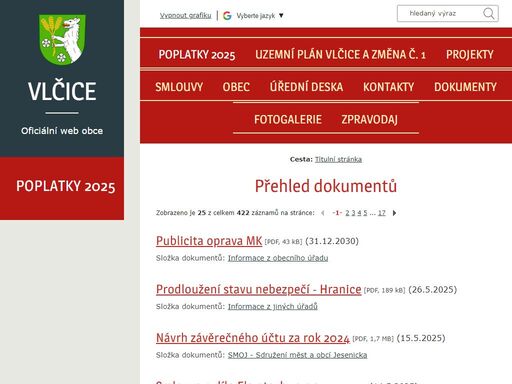Click the Google G translate icon
Image resolution: width=512 pixels, height=384 pixels.
[227, 15]
